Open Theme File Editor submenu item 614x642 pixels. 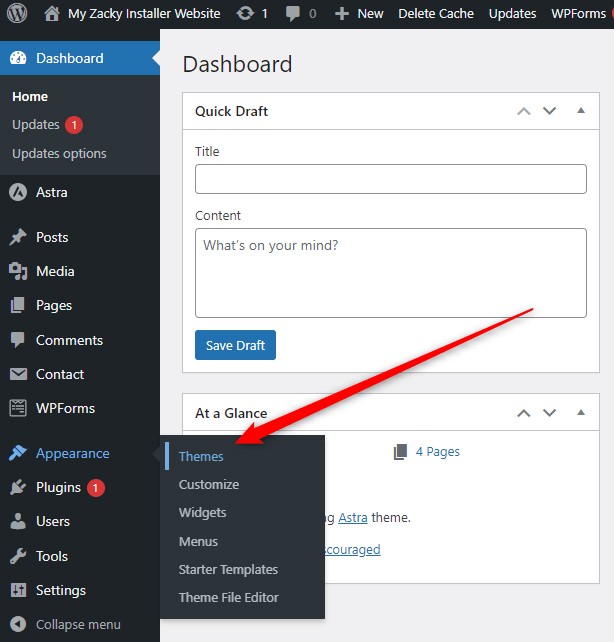228,597
